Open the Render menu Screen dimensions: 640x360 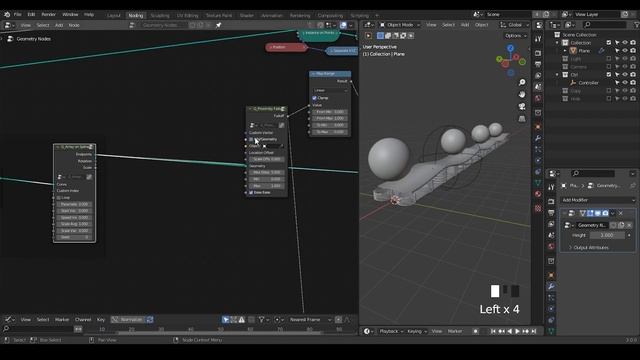[x=49, y=14]
